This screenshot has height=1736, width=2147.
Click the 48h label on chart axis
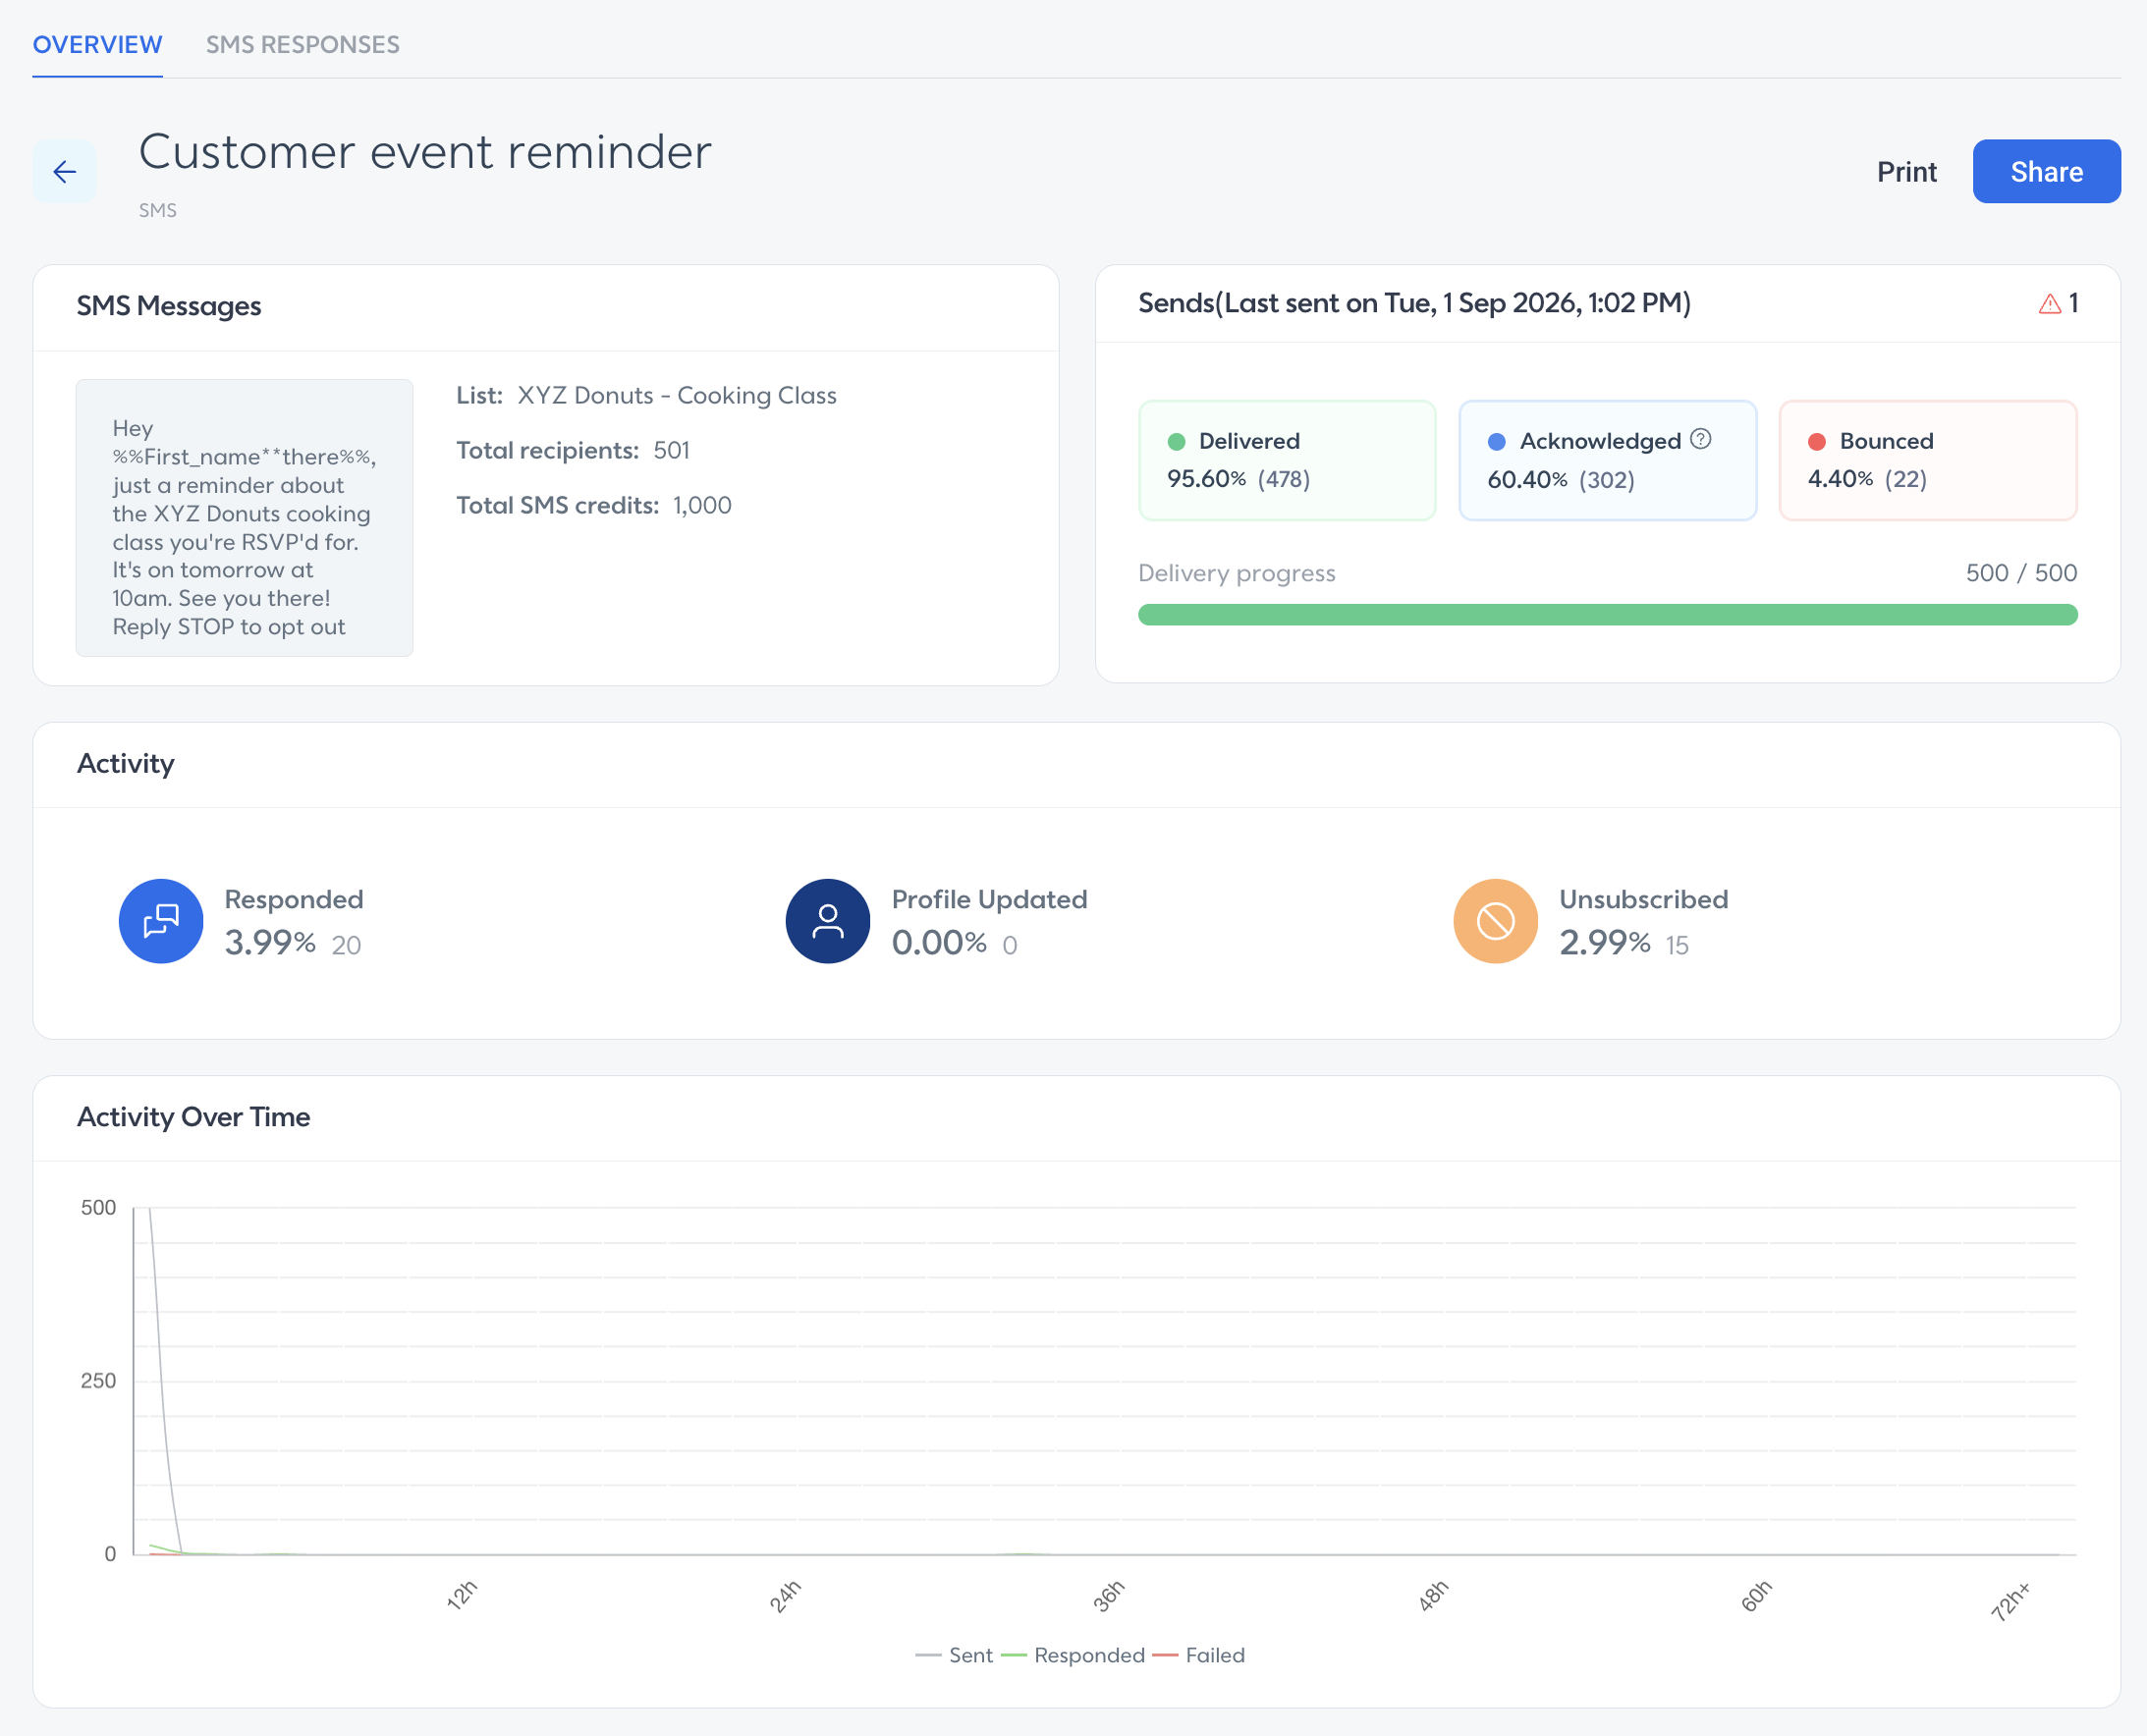click(1433, 1596)
